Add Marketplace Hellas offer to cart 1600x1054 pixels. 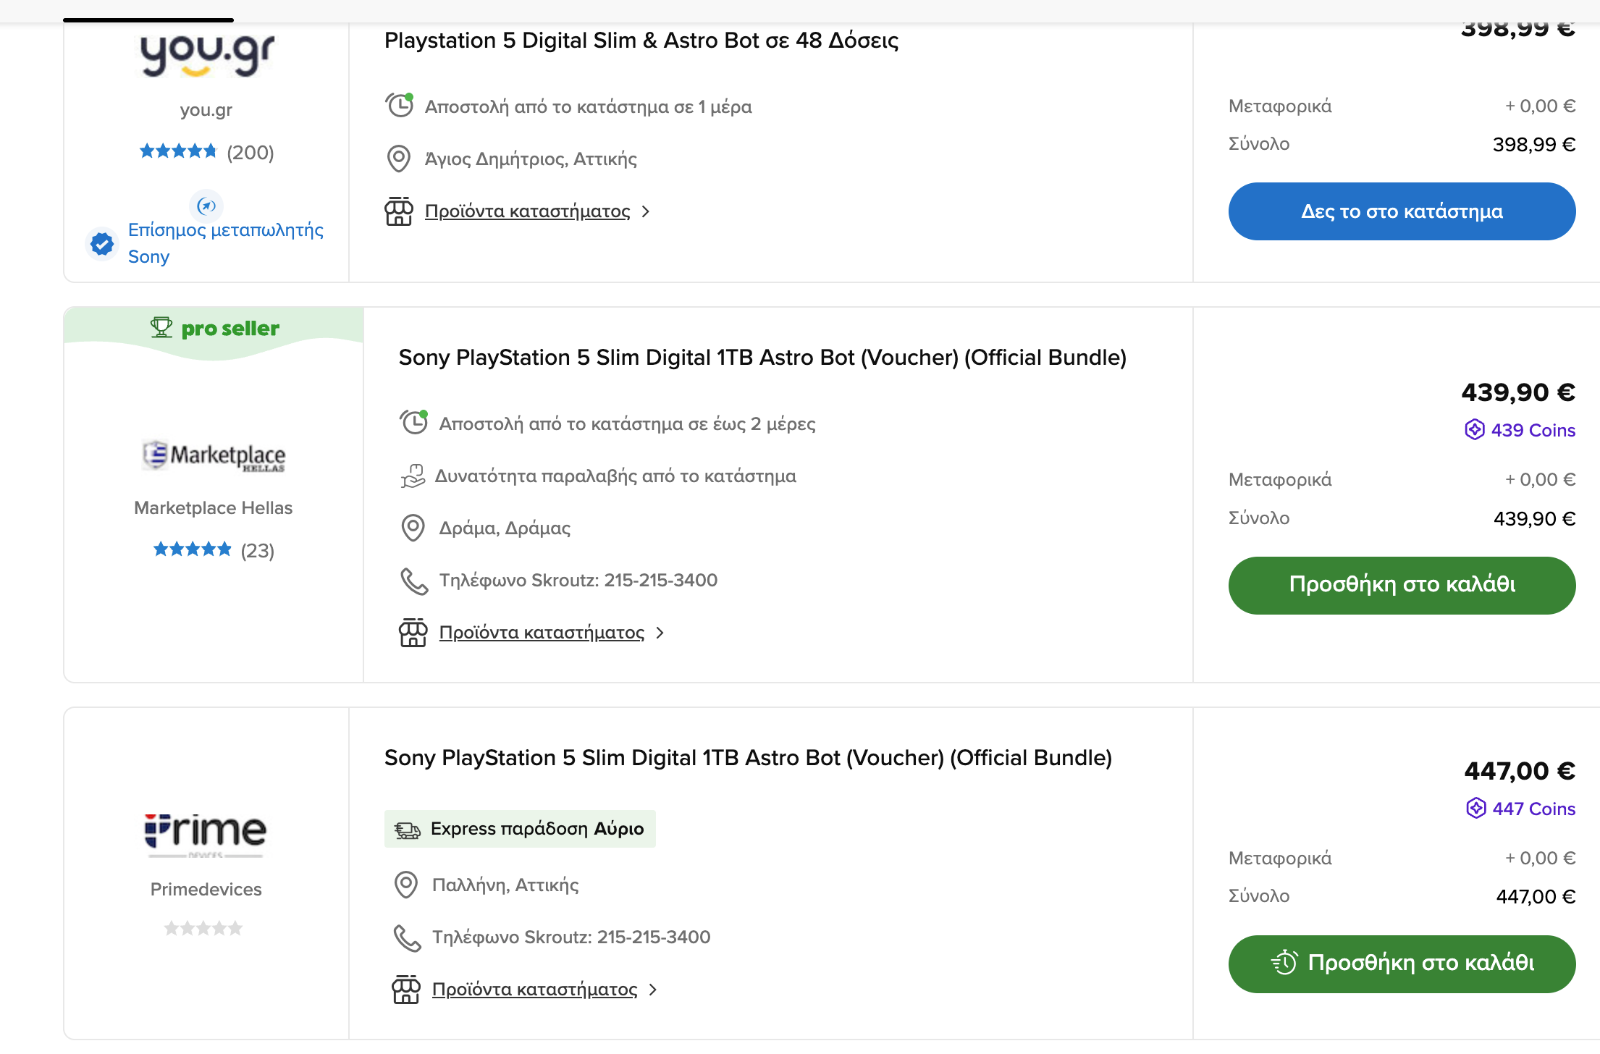click(x=1401, y=585)
